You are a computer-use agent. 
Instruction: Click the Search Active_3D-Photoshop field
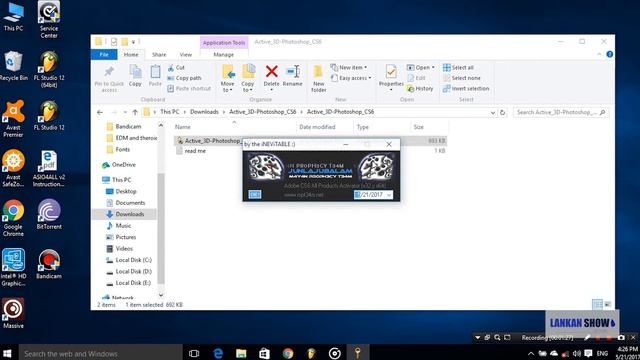561,112
